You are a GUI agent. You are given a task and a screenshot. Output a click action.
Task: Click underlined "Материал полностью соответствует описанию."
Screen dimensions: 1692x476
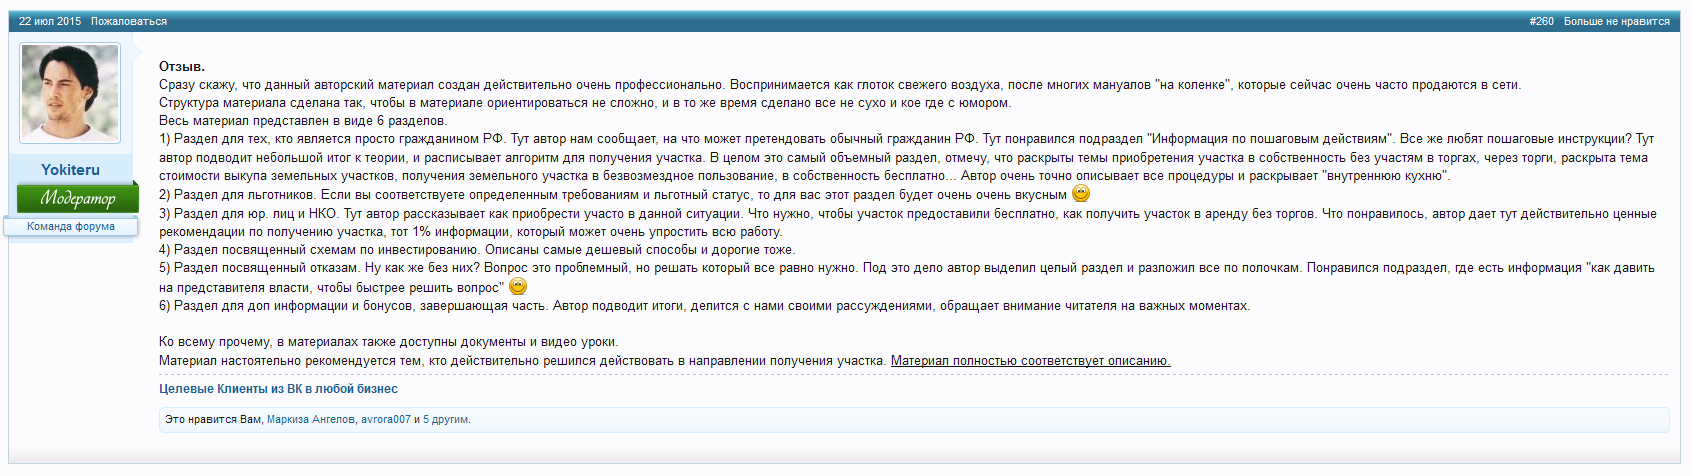[1030, 361]
